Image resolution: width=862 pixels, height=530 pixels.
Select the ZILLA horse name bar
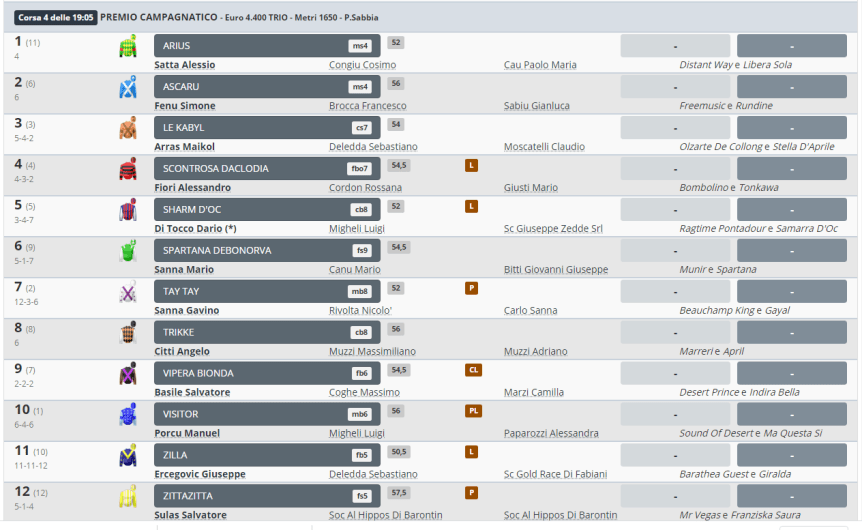point(267,455)
